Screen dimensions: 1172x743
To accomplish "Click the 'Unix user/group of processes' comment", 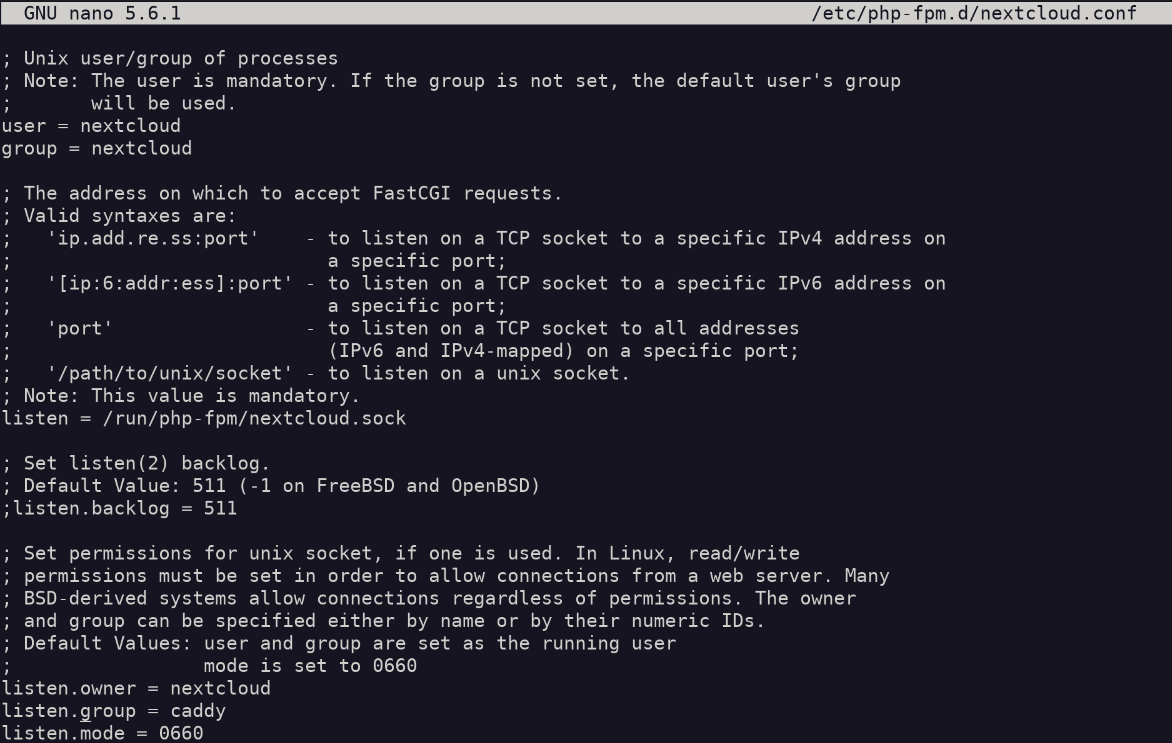I will [x=180, y=58].
